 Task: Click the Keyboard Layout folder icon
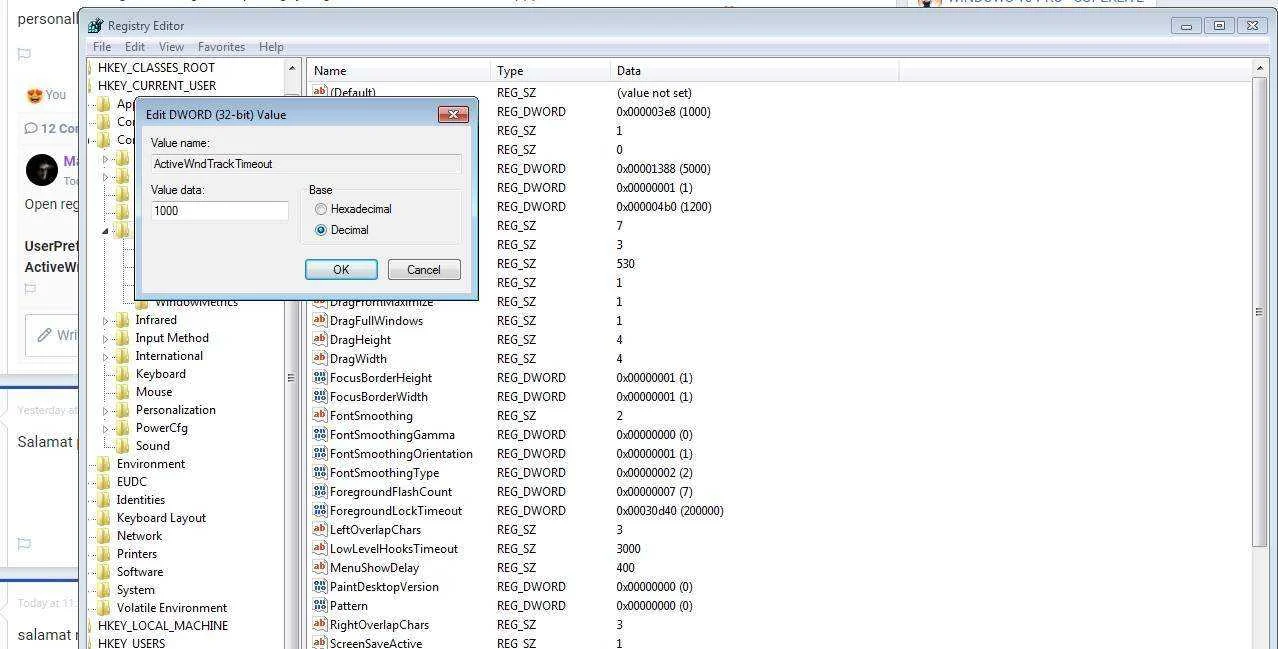103,518
